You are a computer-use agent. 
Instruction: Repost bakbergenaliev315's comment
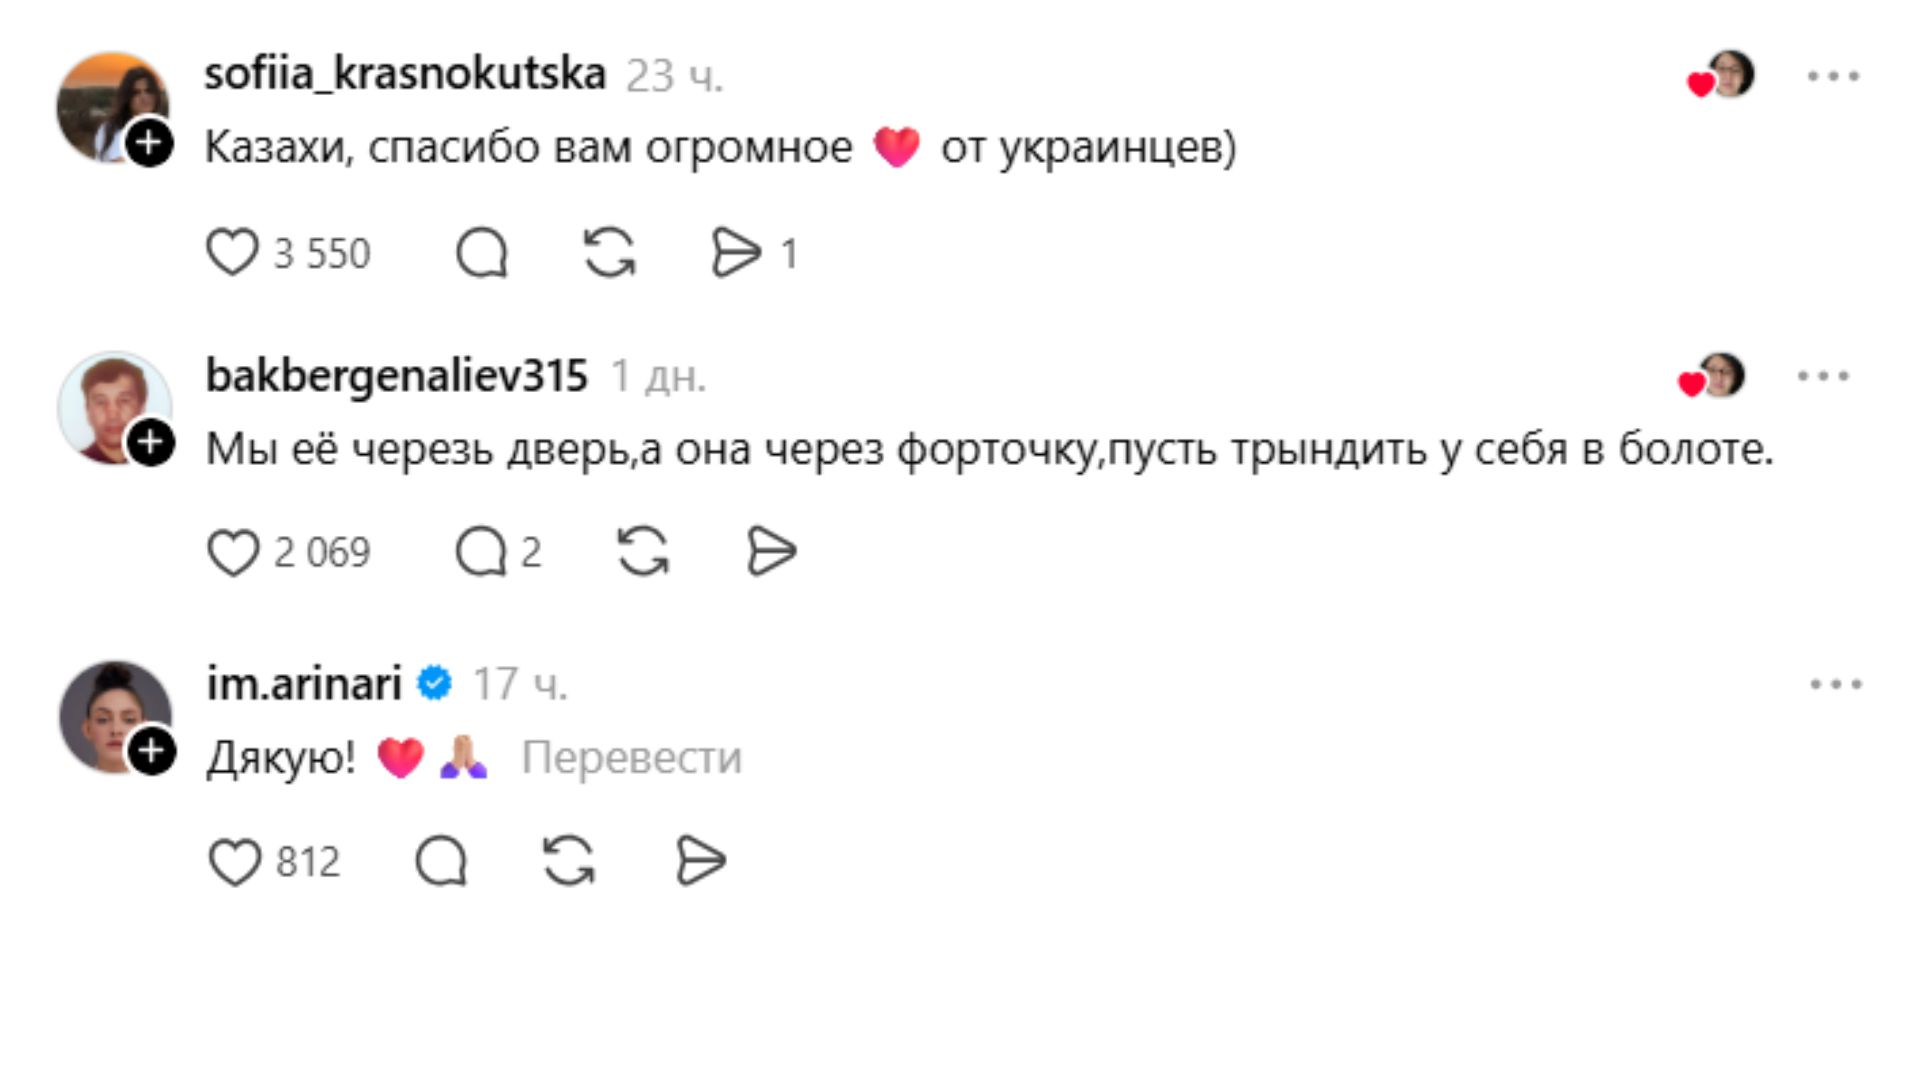coord(643,552)
